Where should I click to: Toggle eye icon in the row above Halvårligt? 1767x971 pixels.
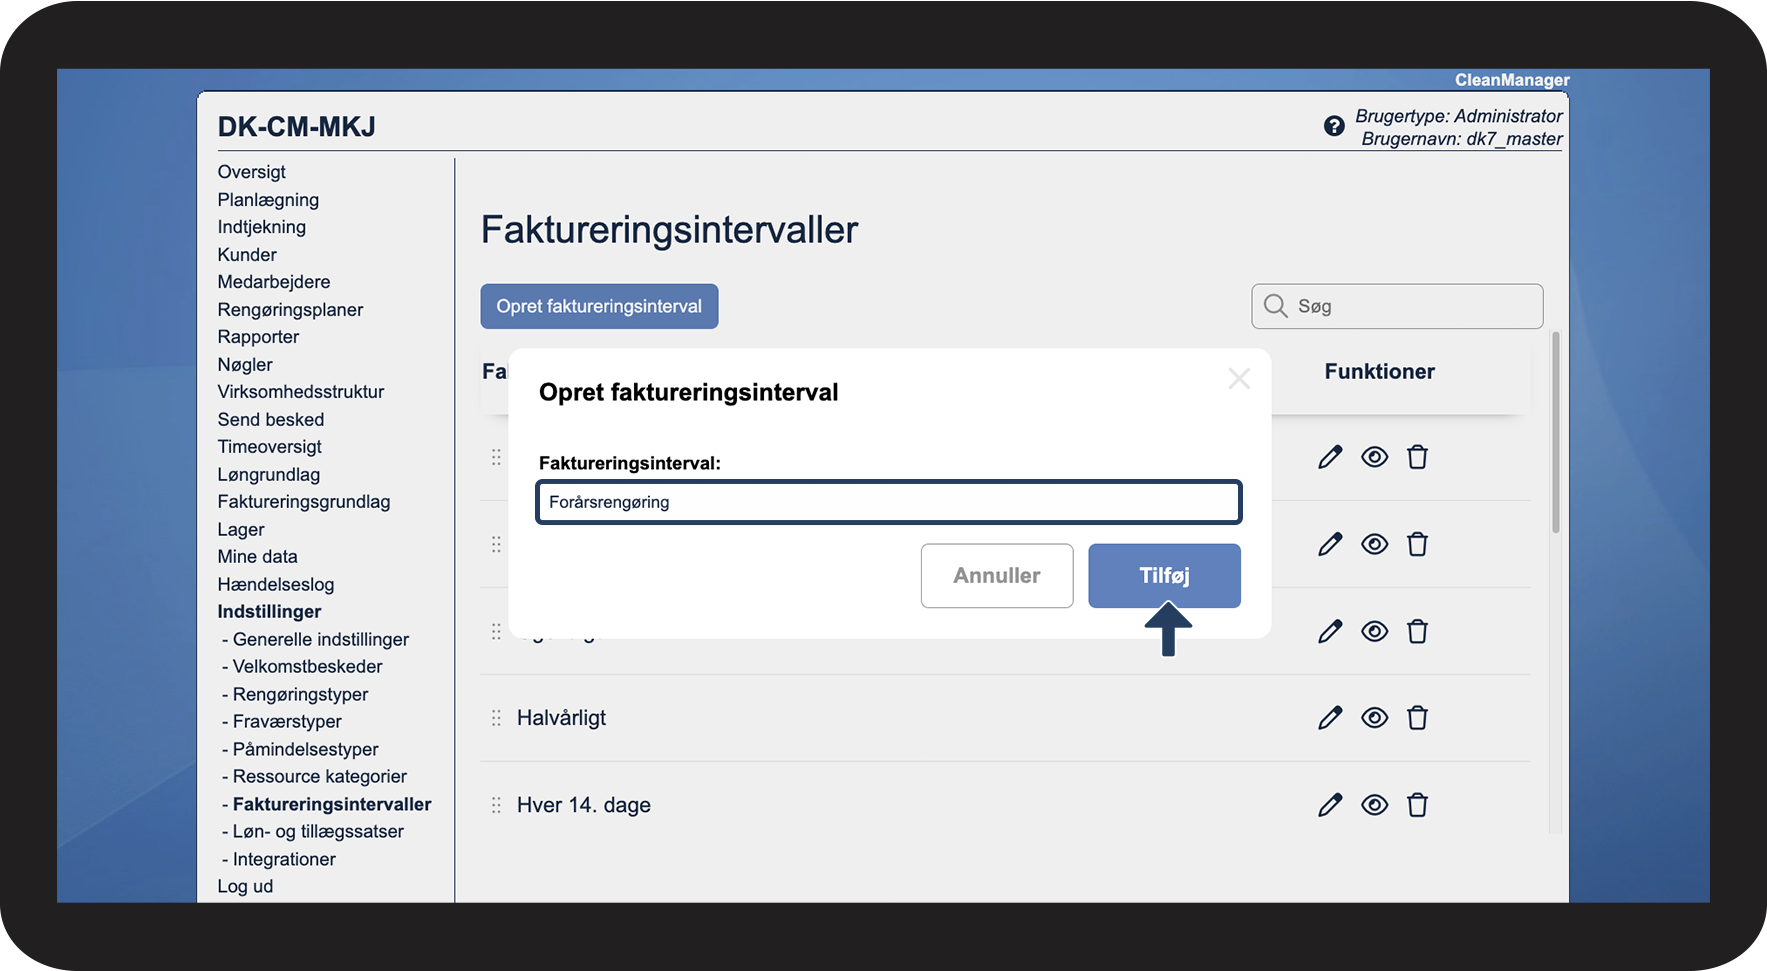1375,631
